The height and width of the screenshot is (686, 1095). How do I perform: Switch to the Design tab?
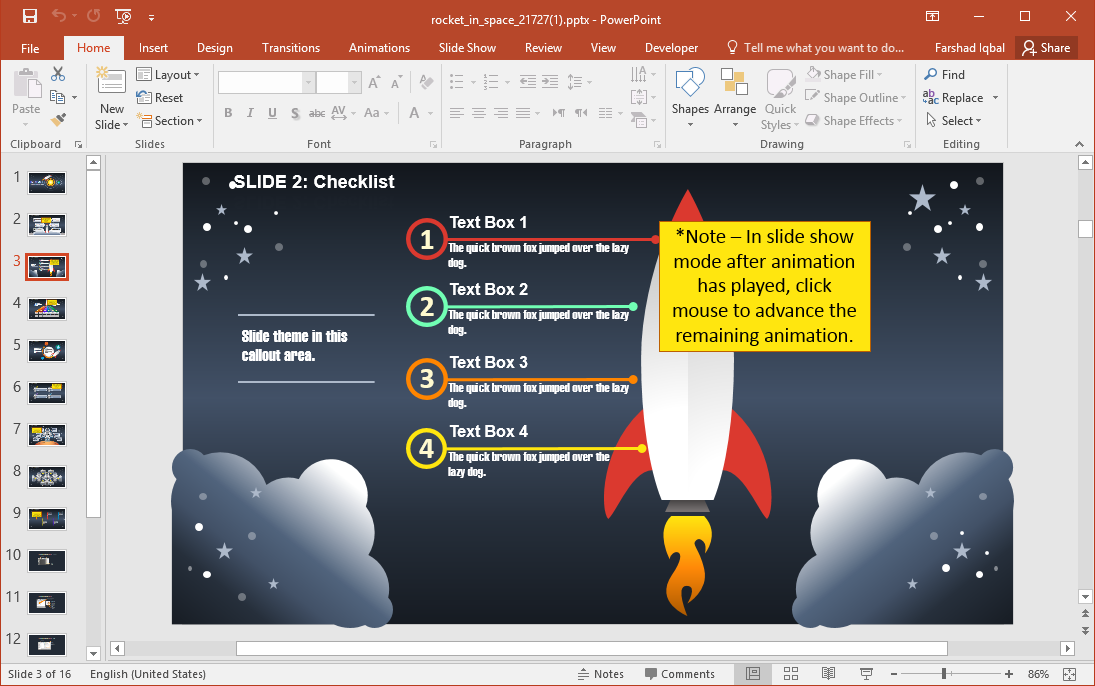point(214,48)
